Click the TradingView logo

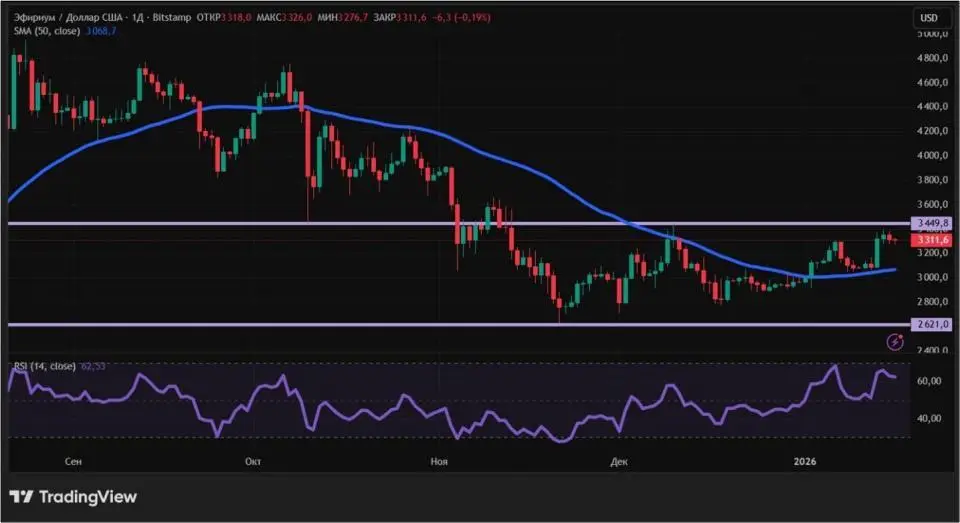click(73, 497)
